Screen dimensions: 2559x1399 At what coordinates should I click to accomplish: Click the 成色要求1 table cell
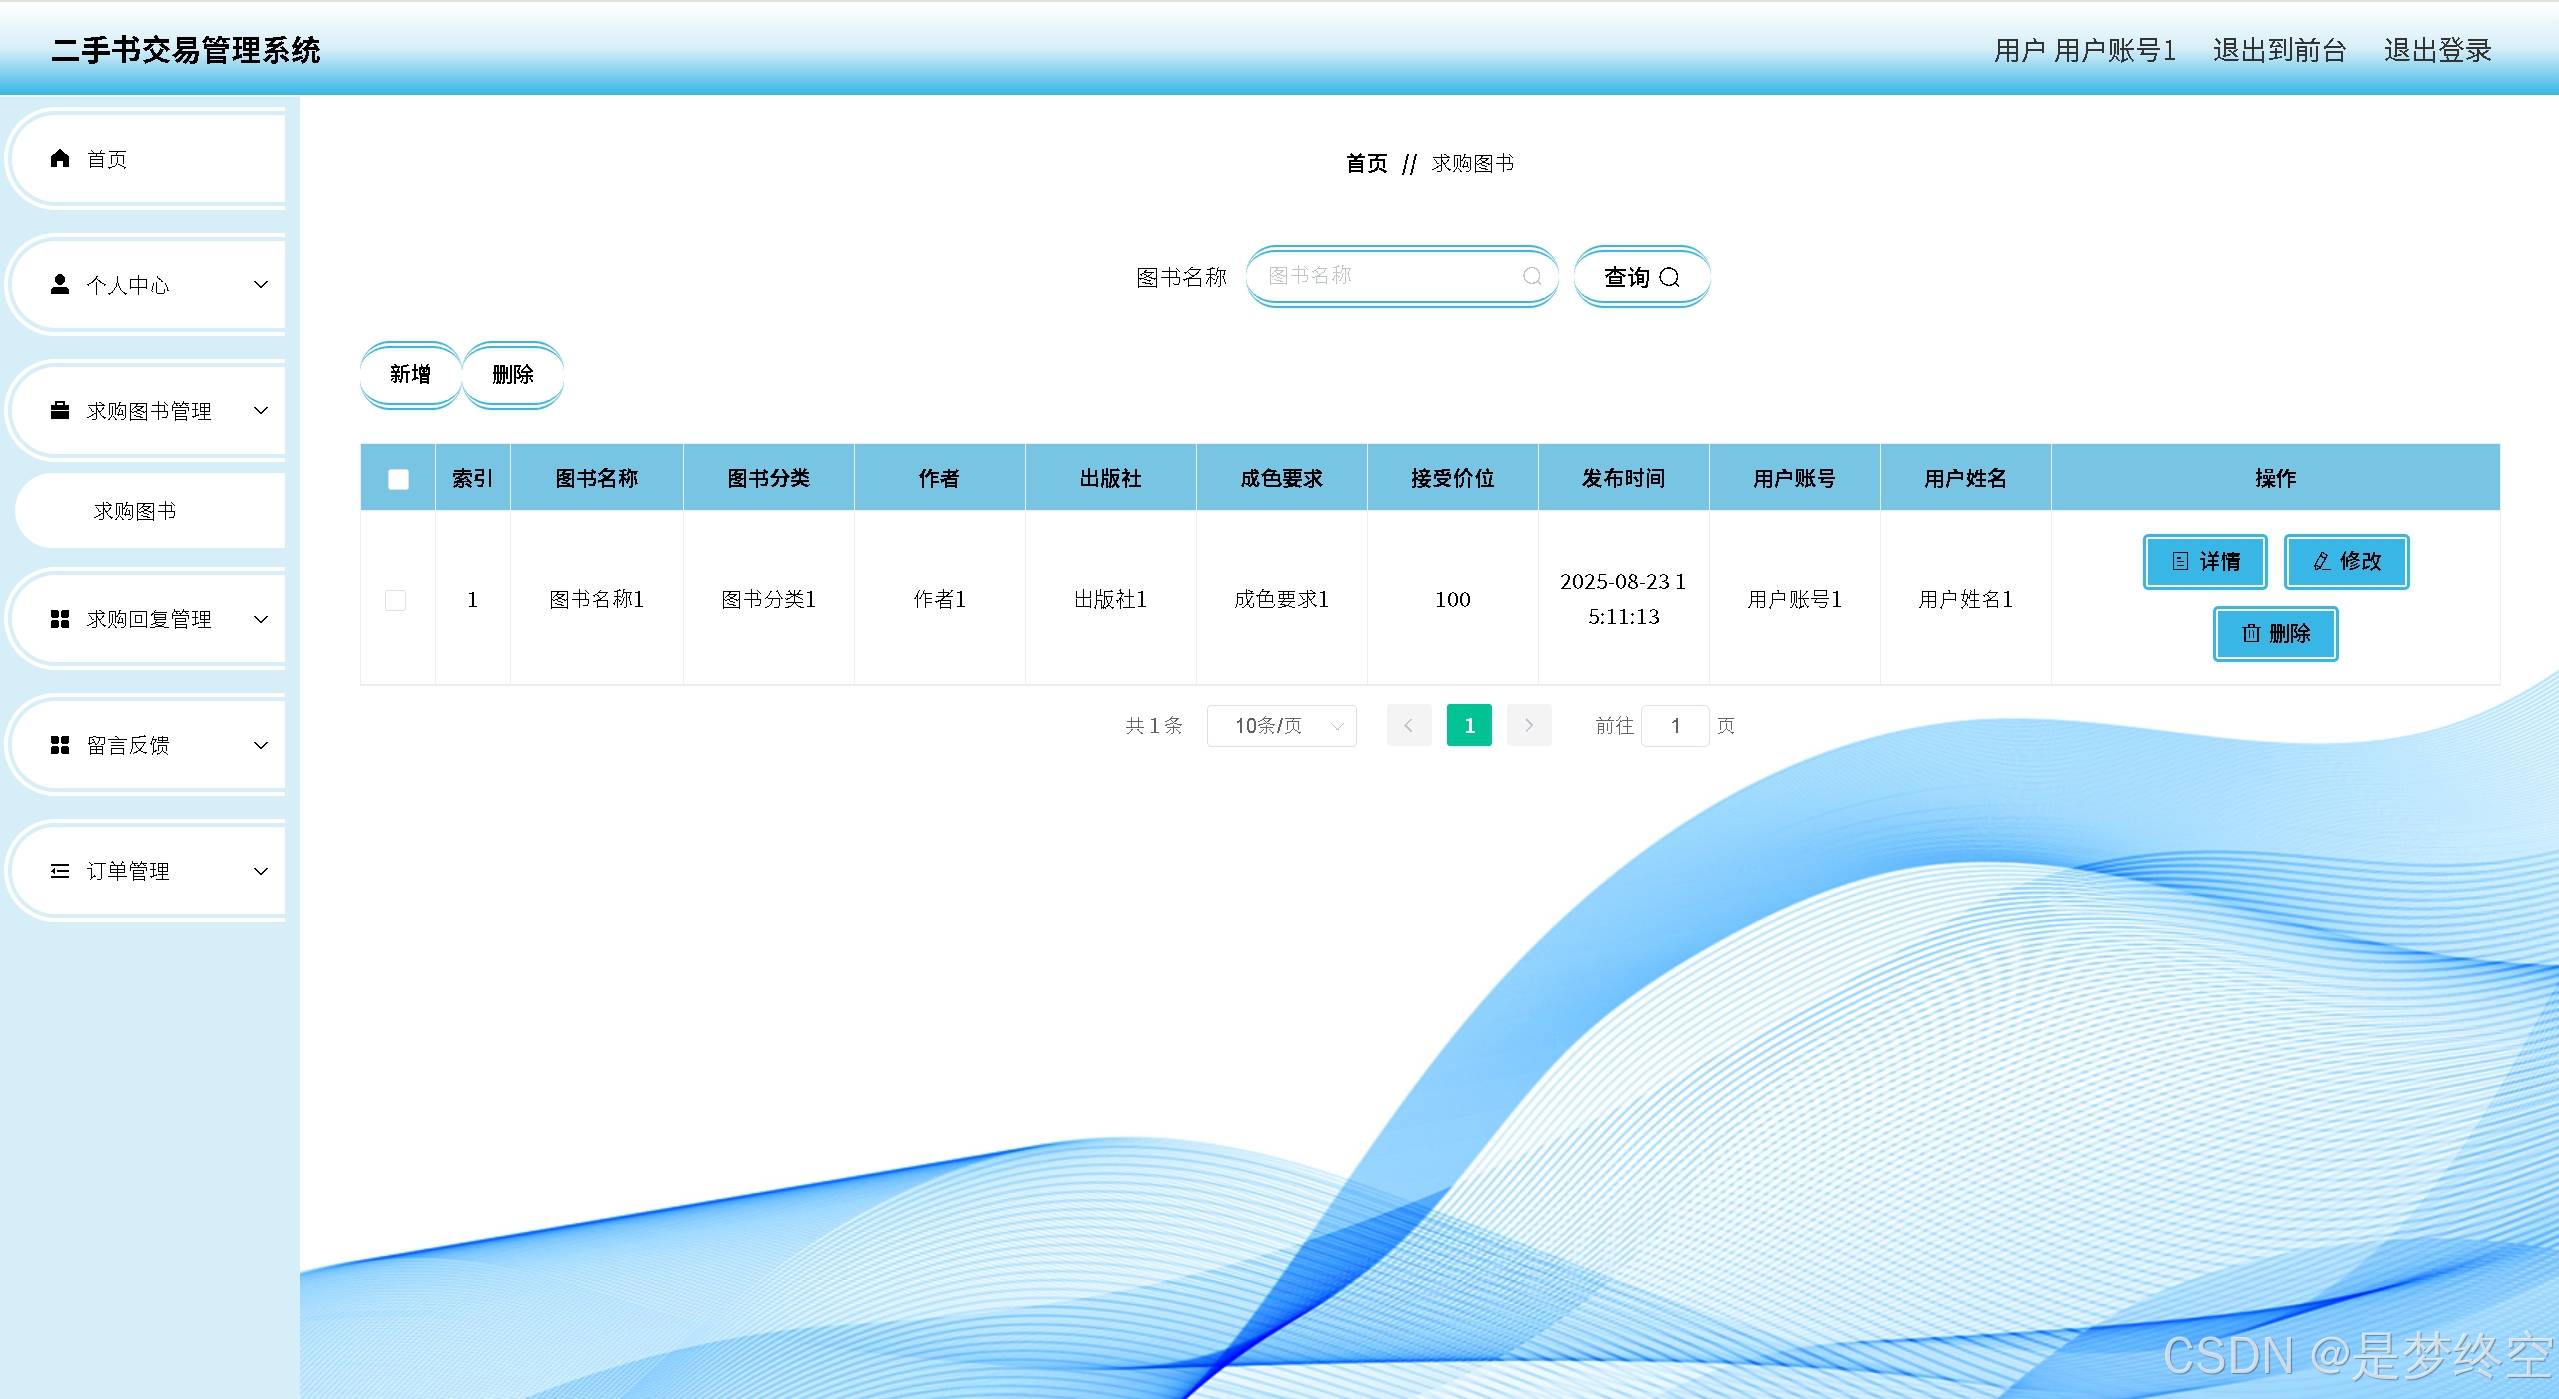point(1281,599)
